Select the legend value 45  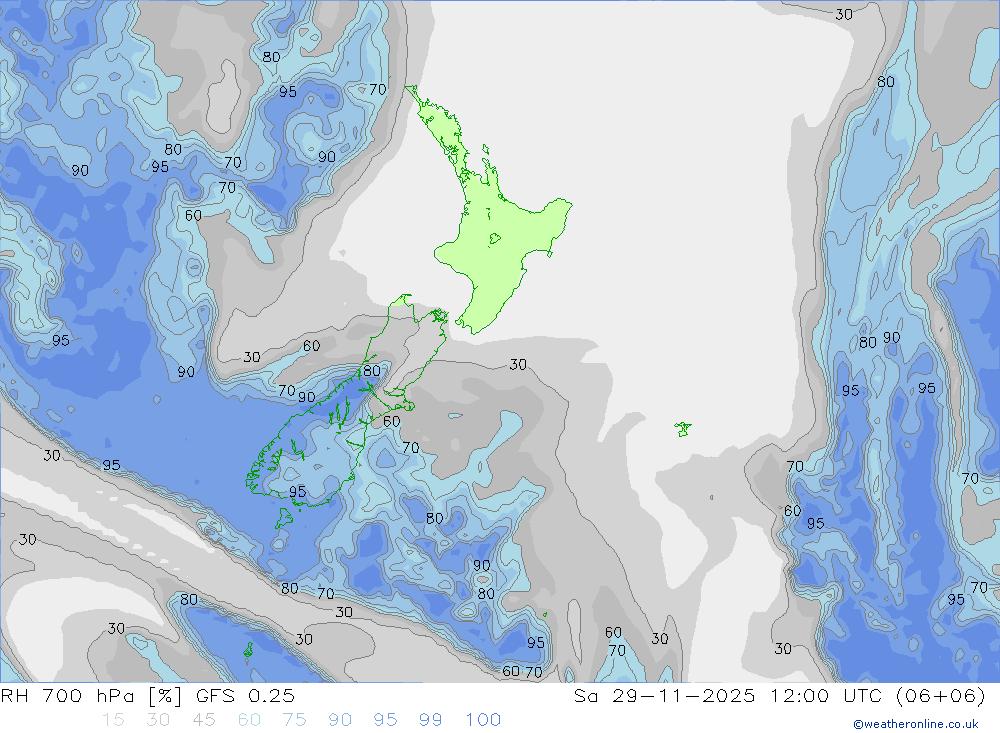point(204,720)
